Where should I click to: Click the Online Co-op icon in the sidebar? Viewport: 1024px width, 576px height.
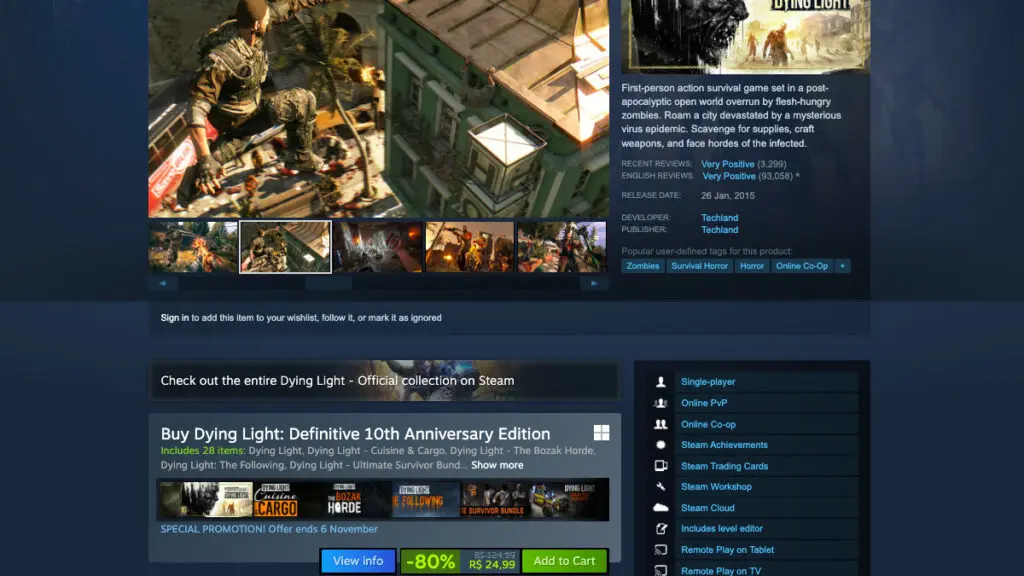[660, 423]
